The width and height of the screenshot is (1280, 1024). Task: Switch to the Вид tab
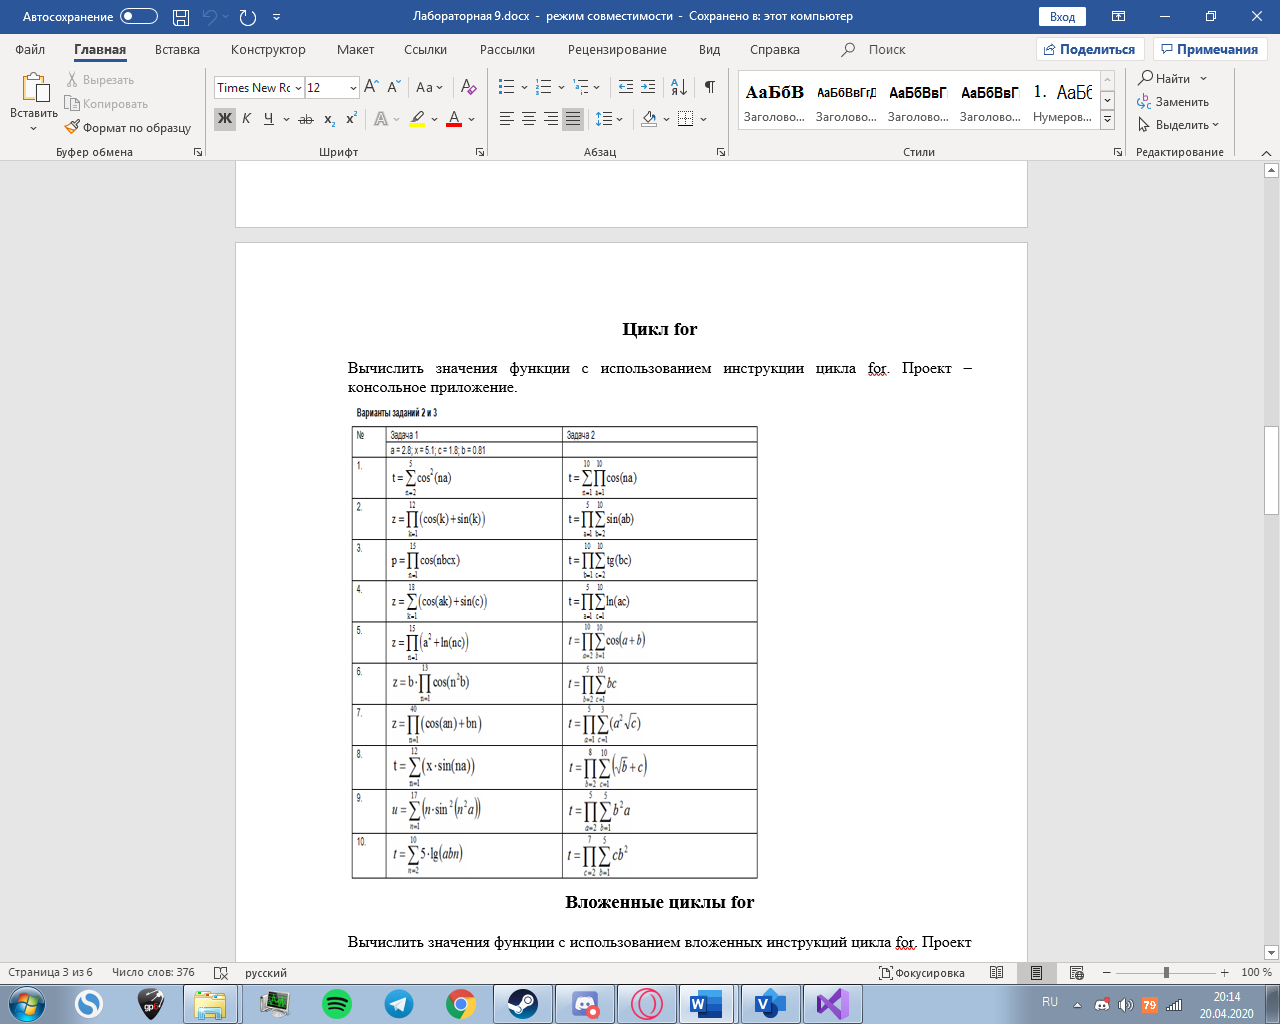pyautogui.click(x=709, y=49)
